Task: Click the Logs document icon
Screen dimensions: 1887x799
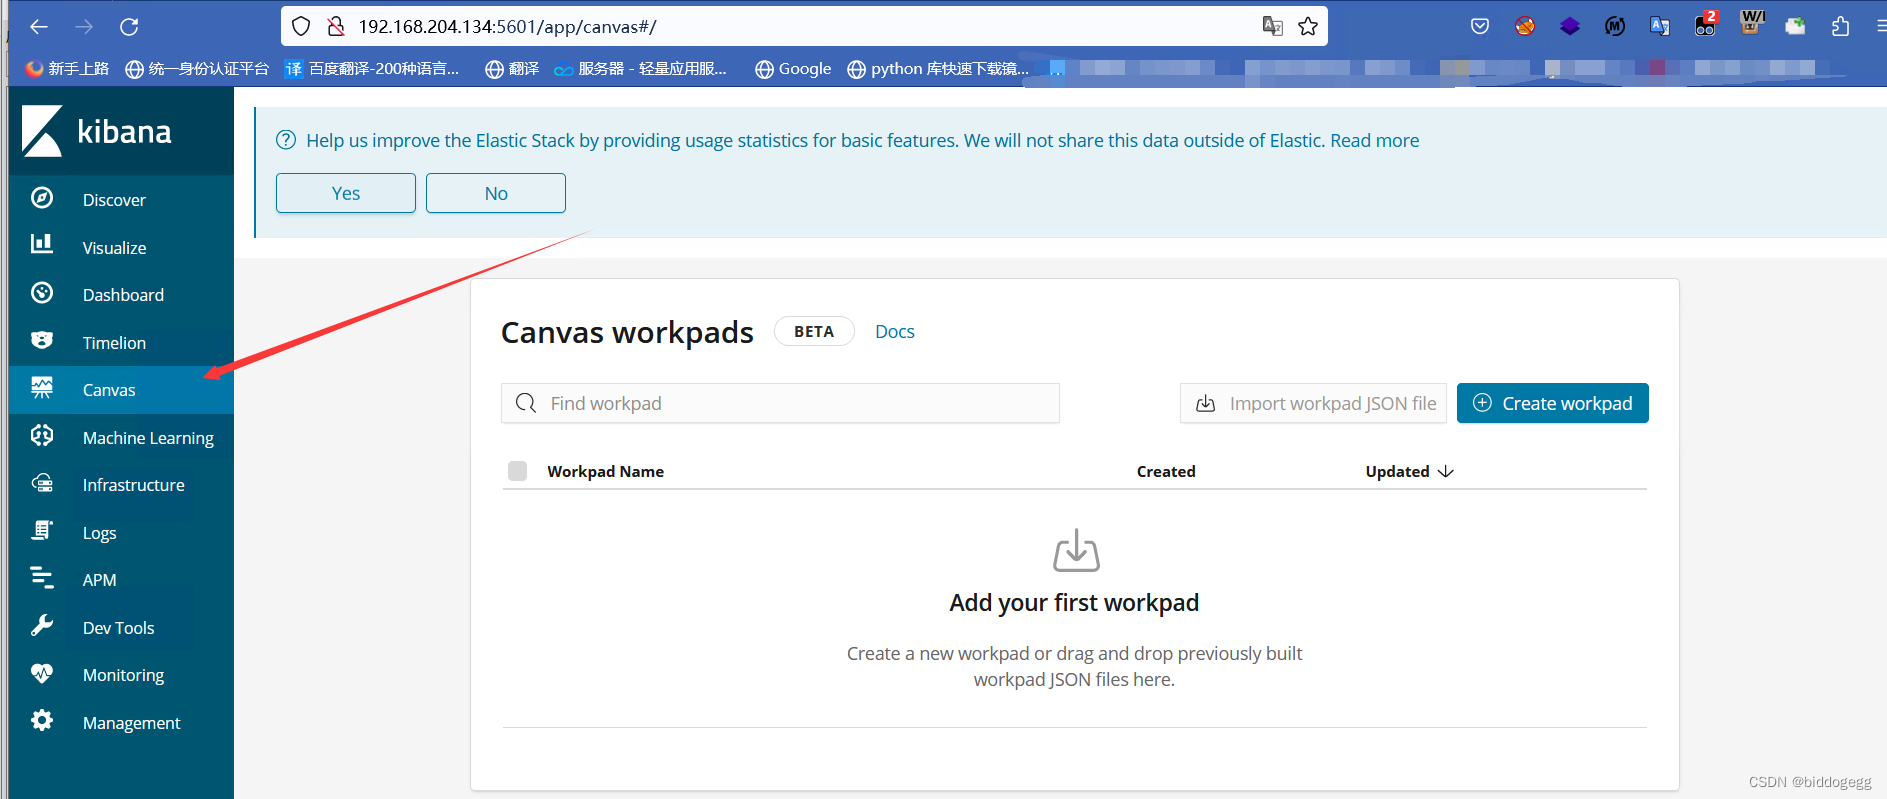Action: tap(42, 530)
